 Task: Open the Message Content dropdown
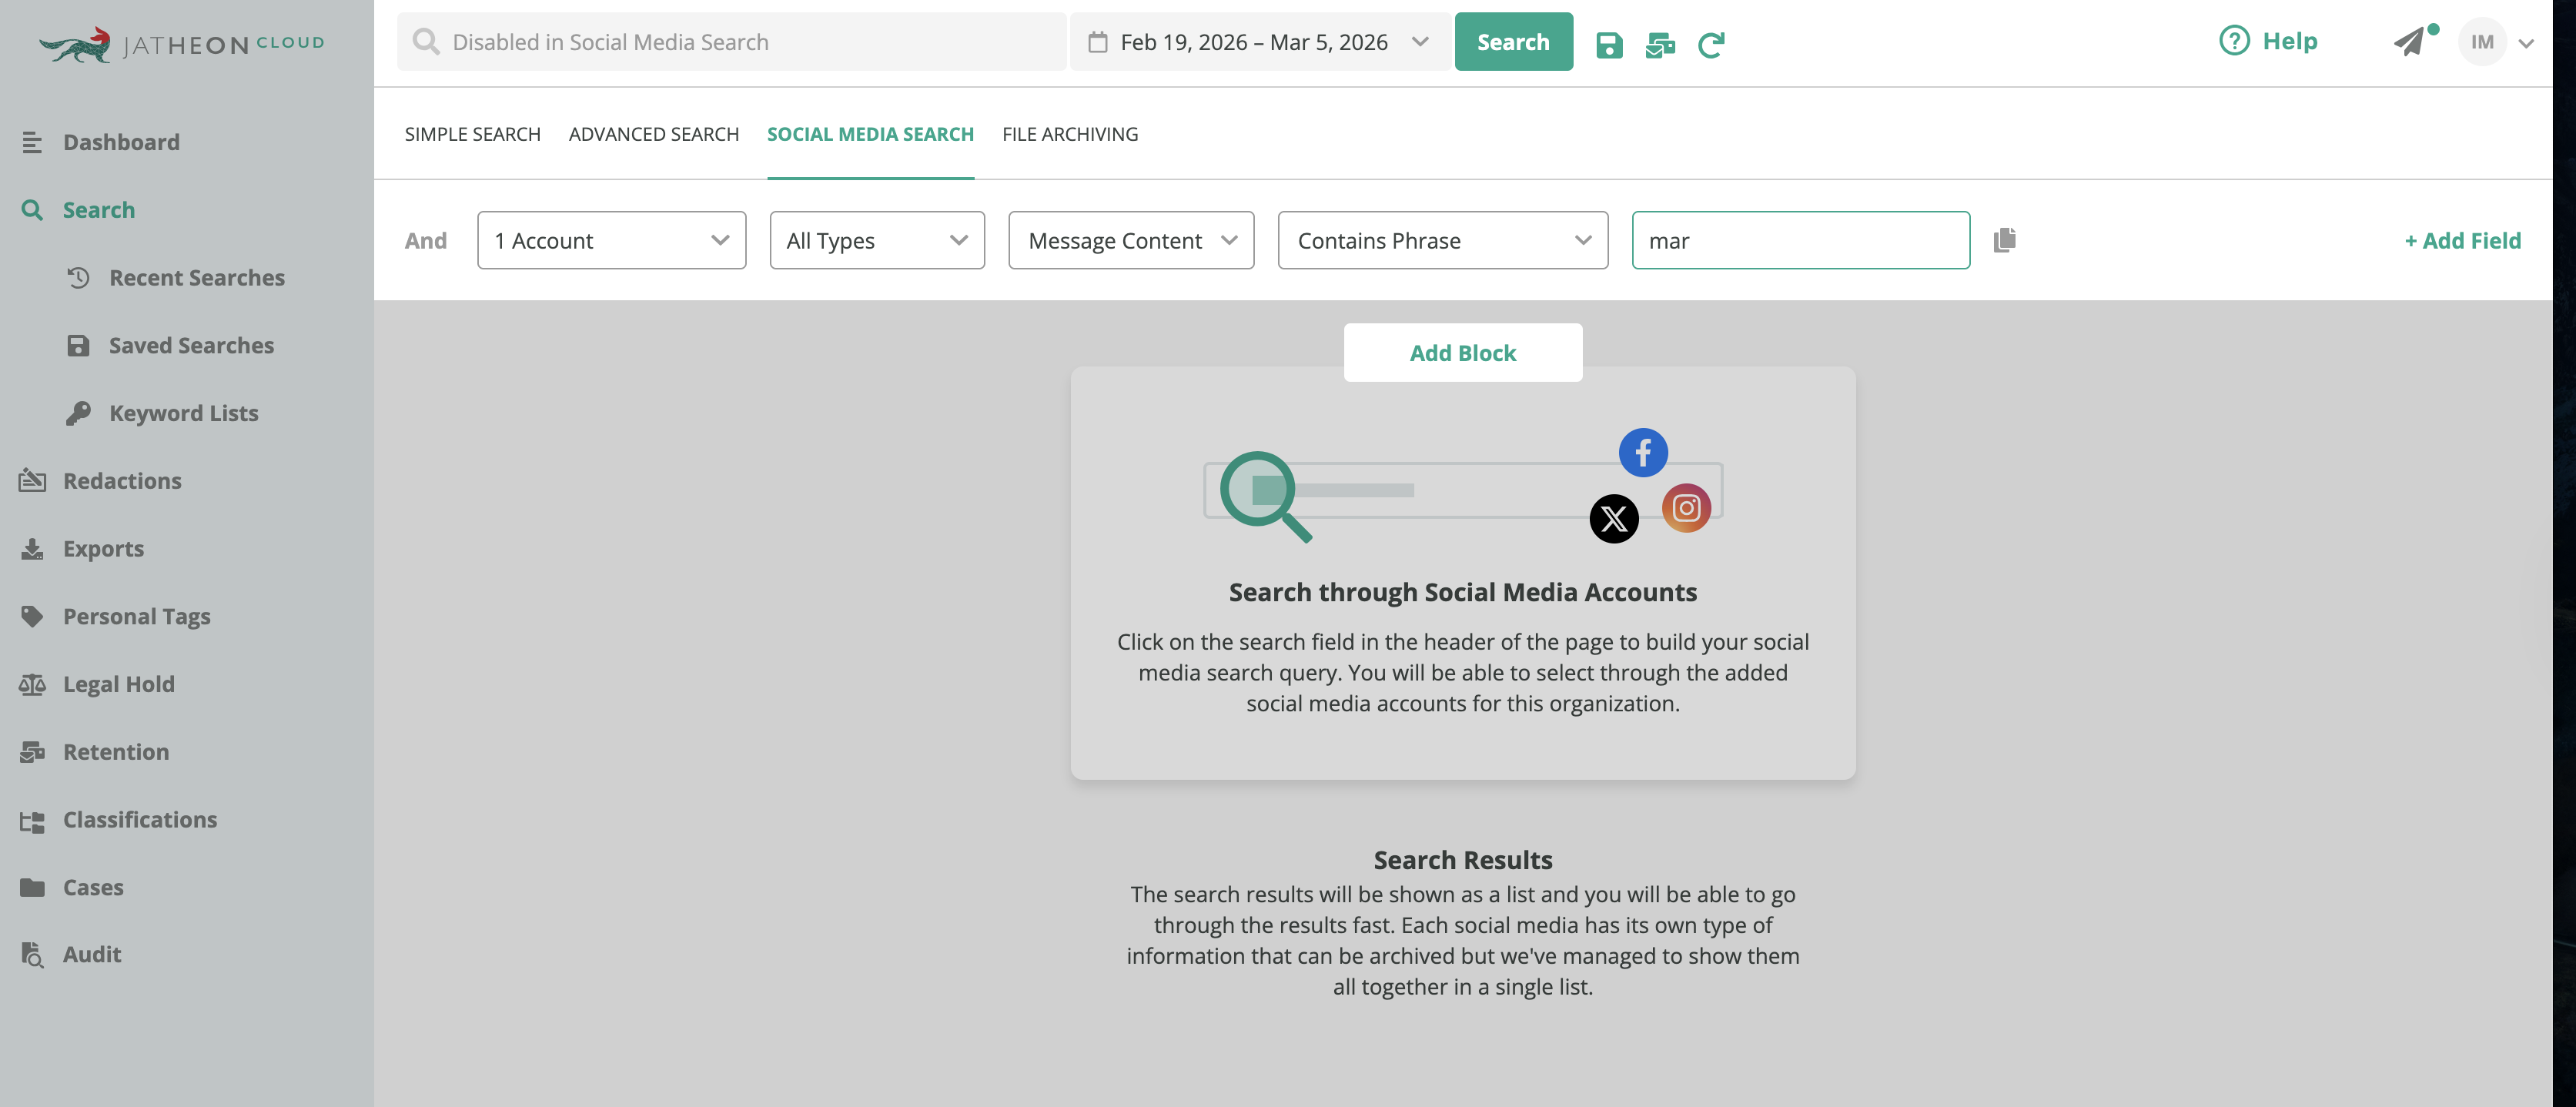(1131, 240)
